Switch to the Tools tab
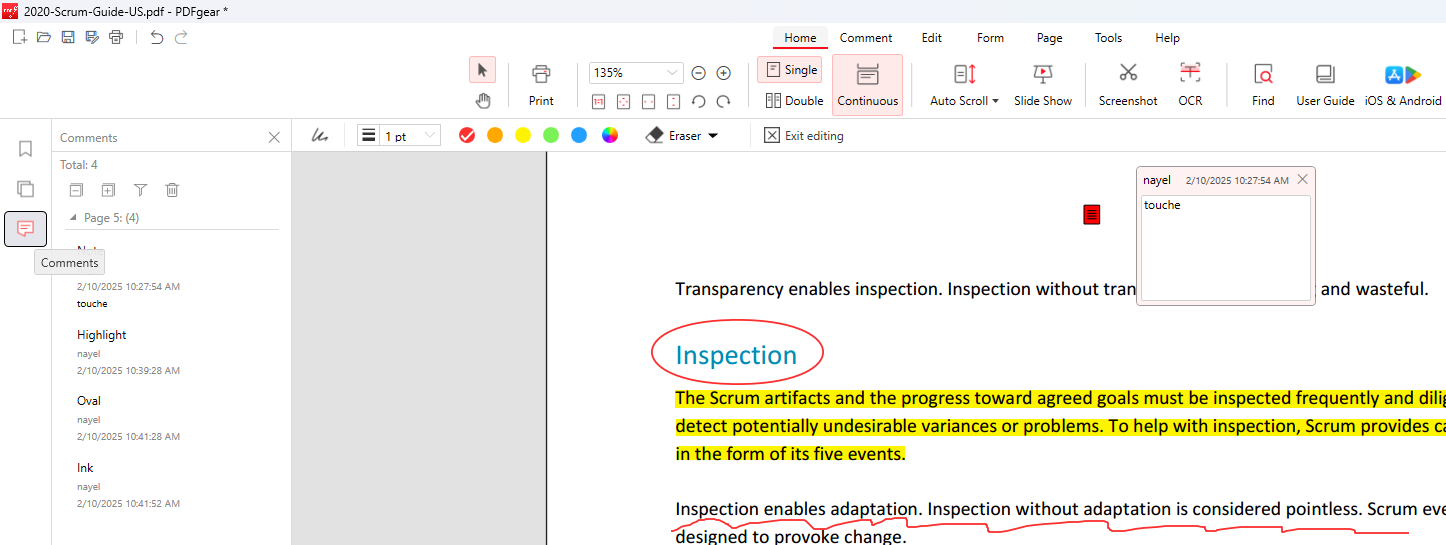This screenshot has width=1446, height=545. 1108,38
